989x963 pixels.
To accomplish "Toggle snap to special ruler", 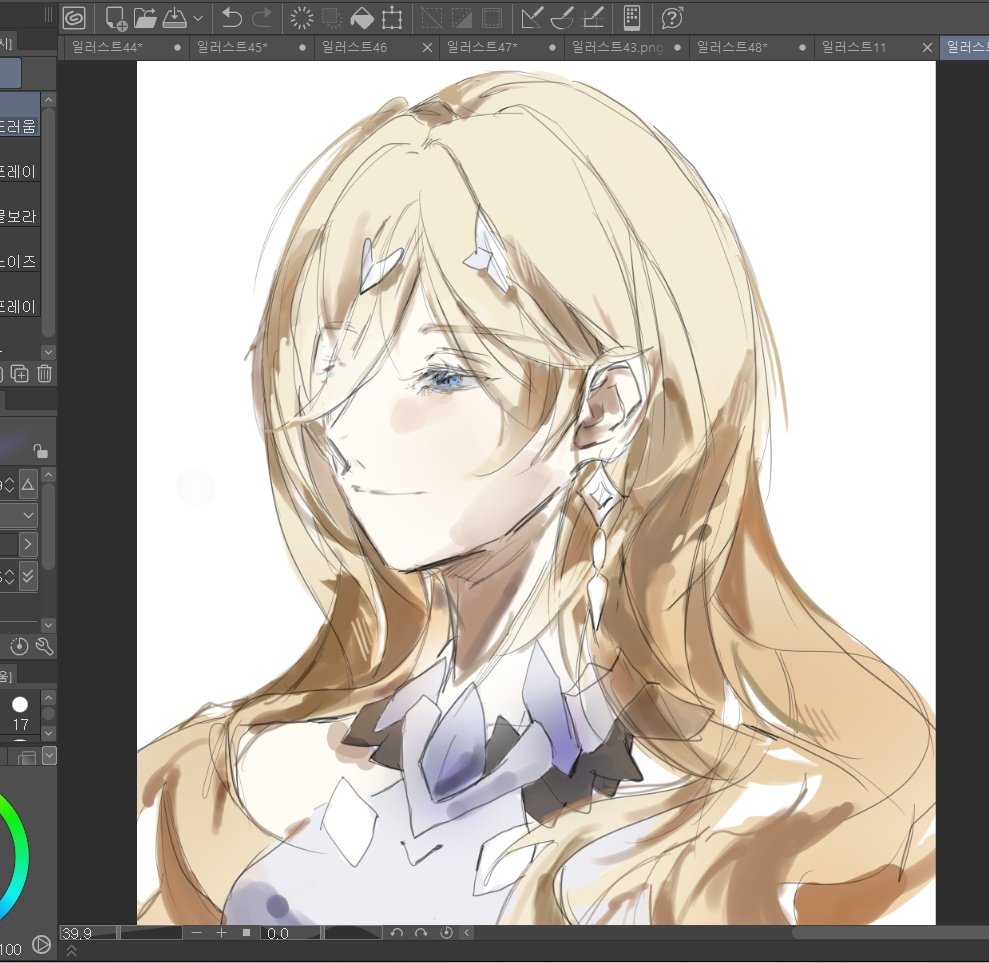I will [x=562, y=18].
